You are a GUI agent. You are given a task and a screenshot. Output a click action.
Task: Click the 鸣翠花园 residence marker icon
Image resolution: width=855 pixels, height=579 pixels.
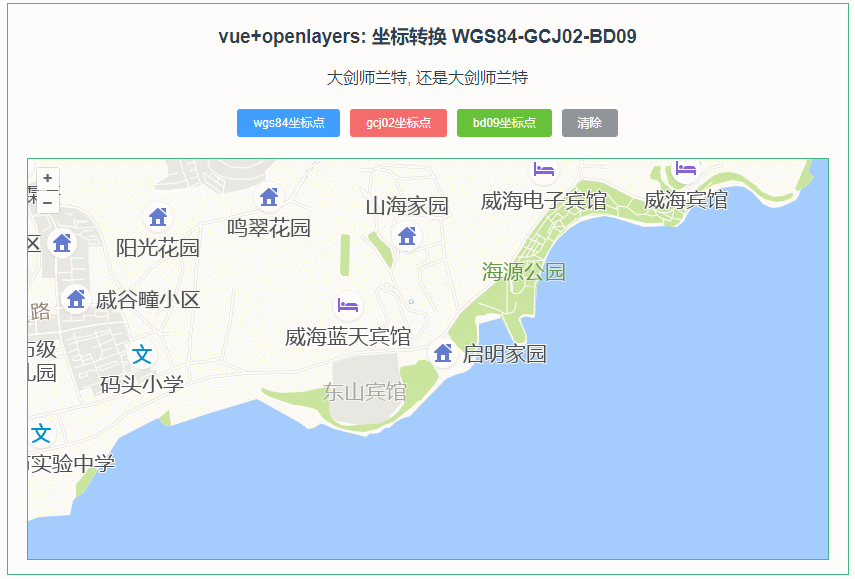click(x=268, y=196)
